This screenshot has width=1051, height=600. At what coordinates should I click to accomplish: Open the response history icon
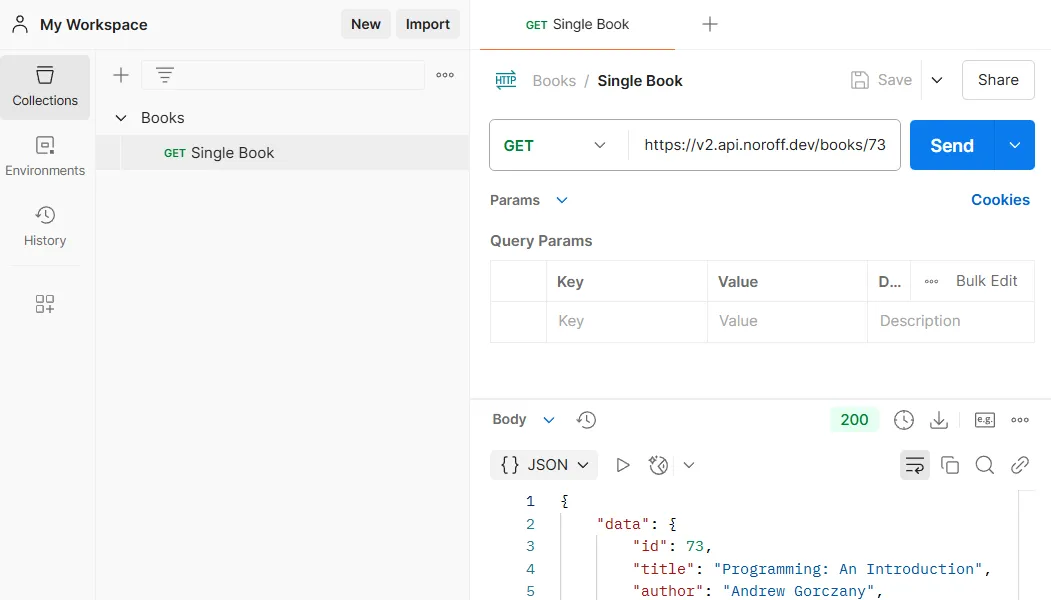(586, 420)
